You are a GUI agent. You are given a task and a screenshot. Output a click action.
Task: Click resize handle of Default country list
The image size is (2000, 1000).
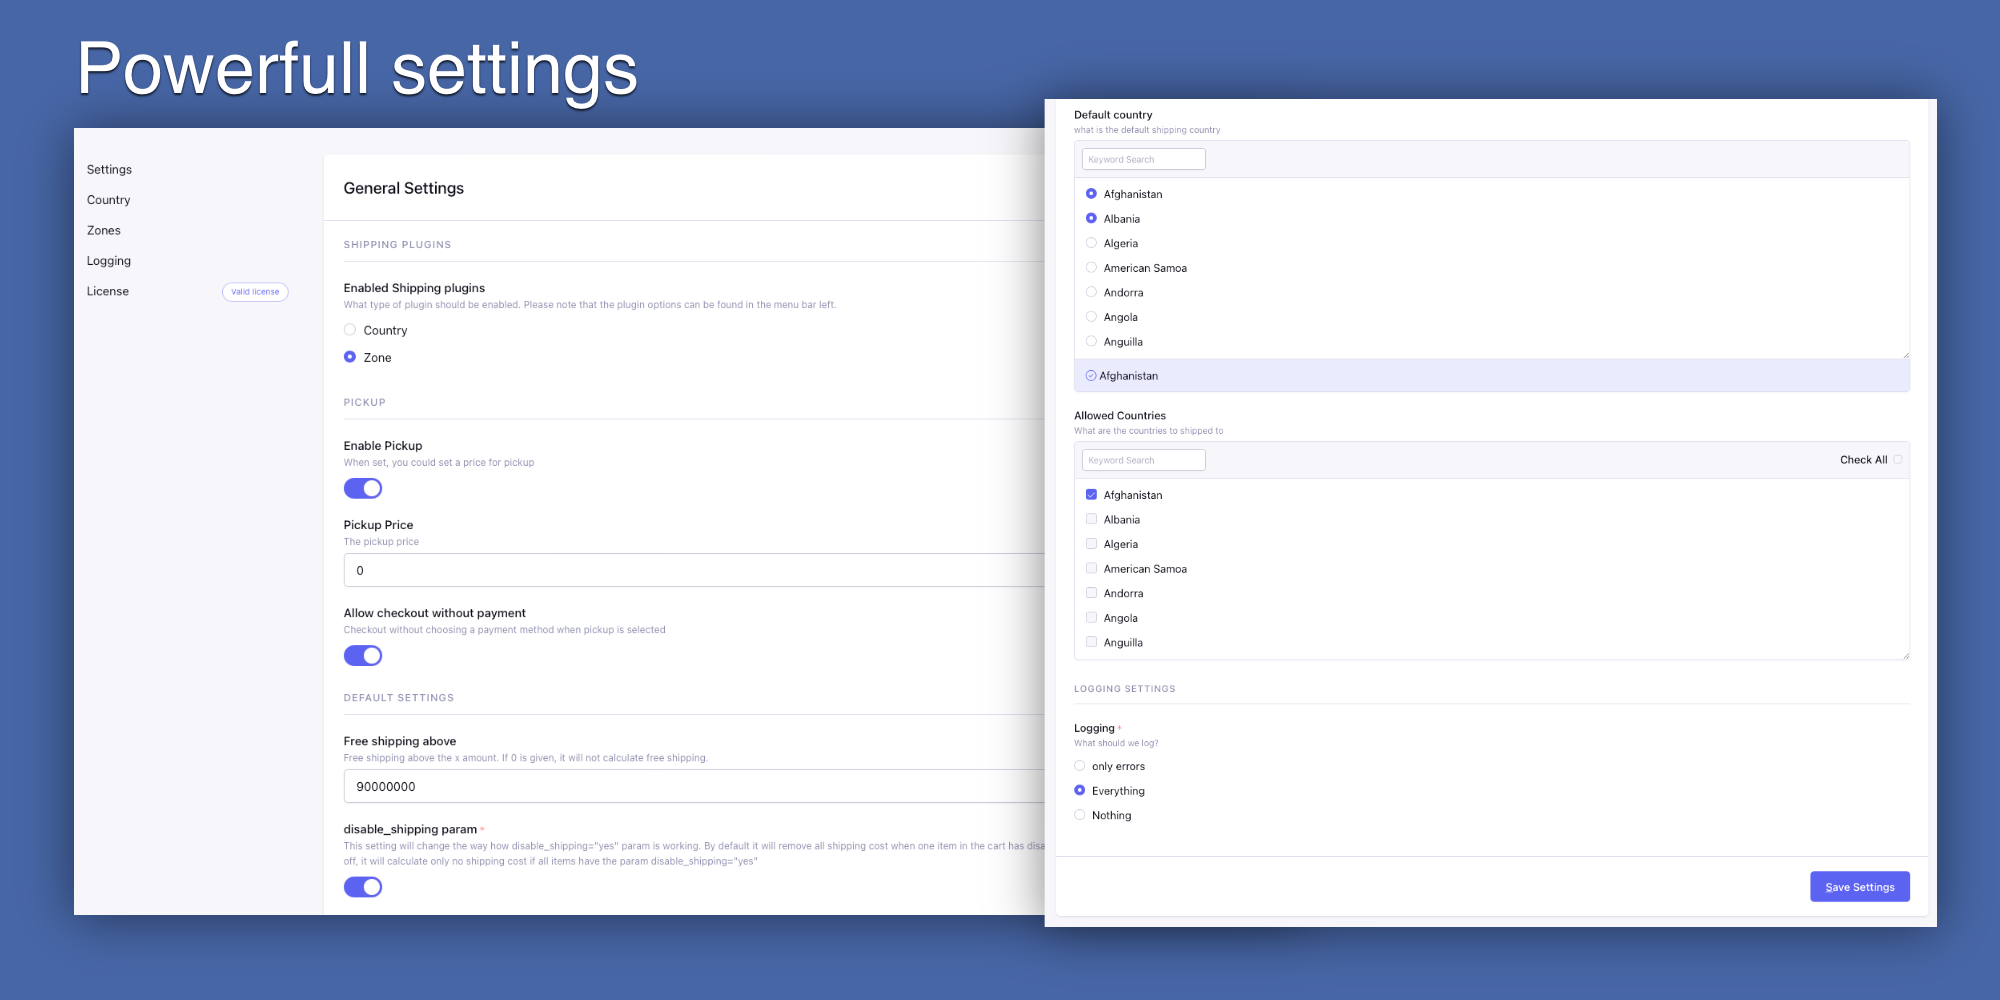(1906, 354)
